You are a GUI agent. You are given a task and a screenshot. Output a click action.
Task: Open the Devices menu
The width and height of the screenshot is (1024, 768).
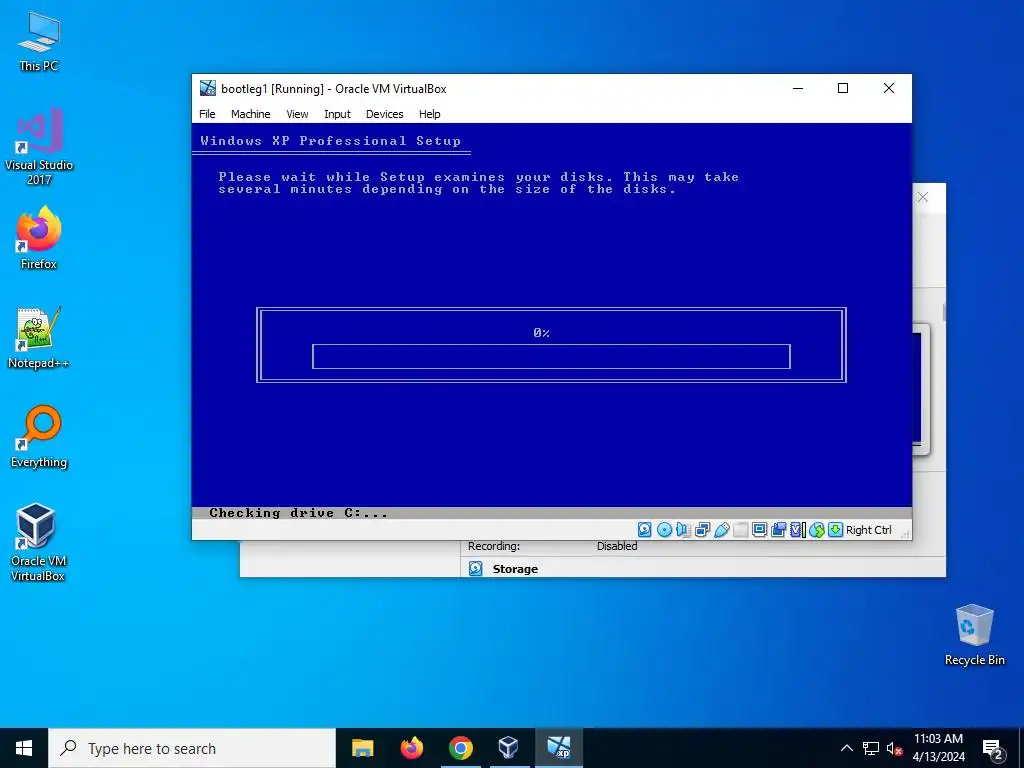click(x=384, y=114)
